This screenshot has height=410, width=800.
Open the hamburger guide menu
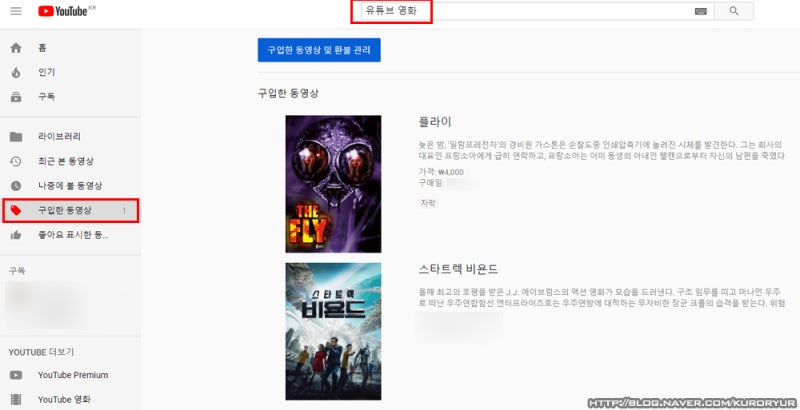(x=16, y=11)
